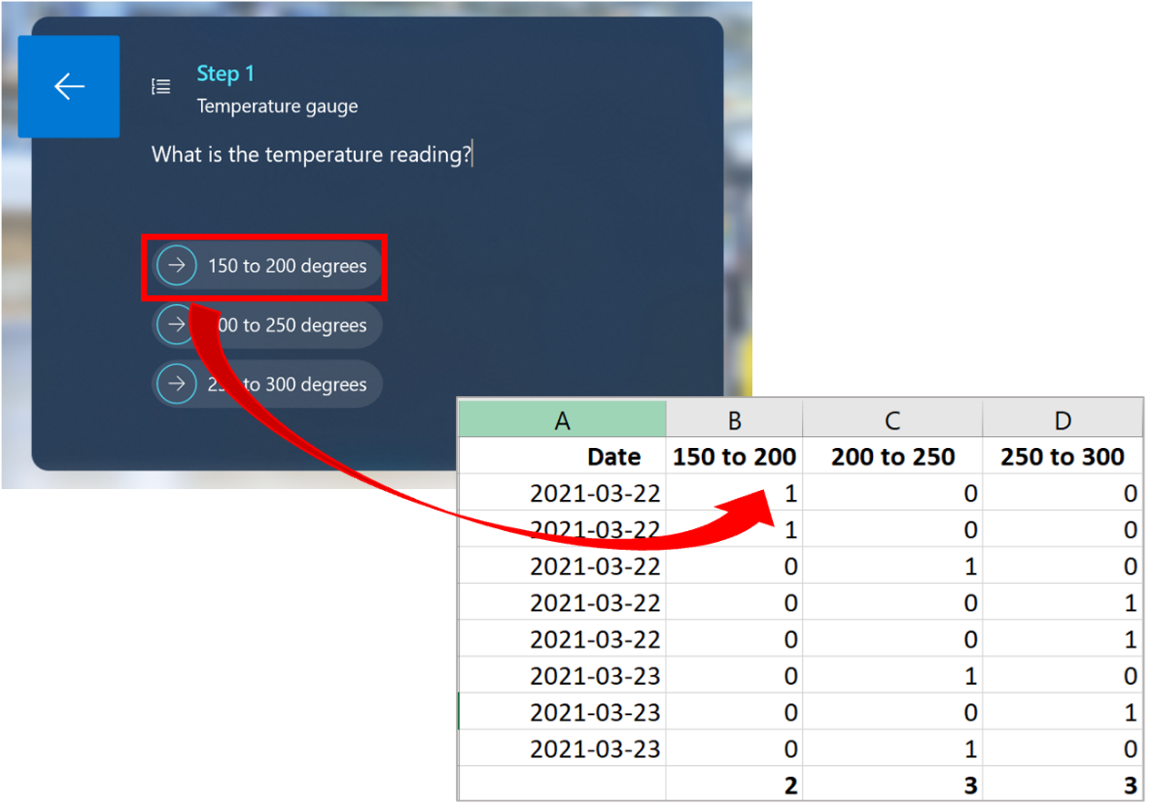Screen dimensions: 1152x808
Task: Click the arrow icon on '150 to 200 degrees'
Action: click(x=176, y=265)
